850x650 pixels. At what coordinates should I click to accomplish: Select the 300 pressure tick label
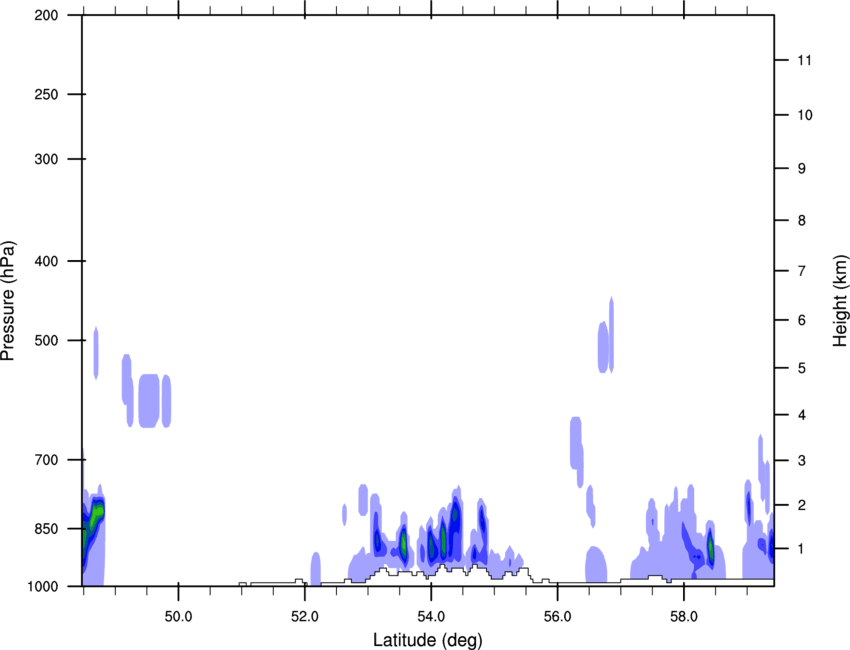[46, 159]
